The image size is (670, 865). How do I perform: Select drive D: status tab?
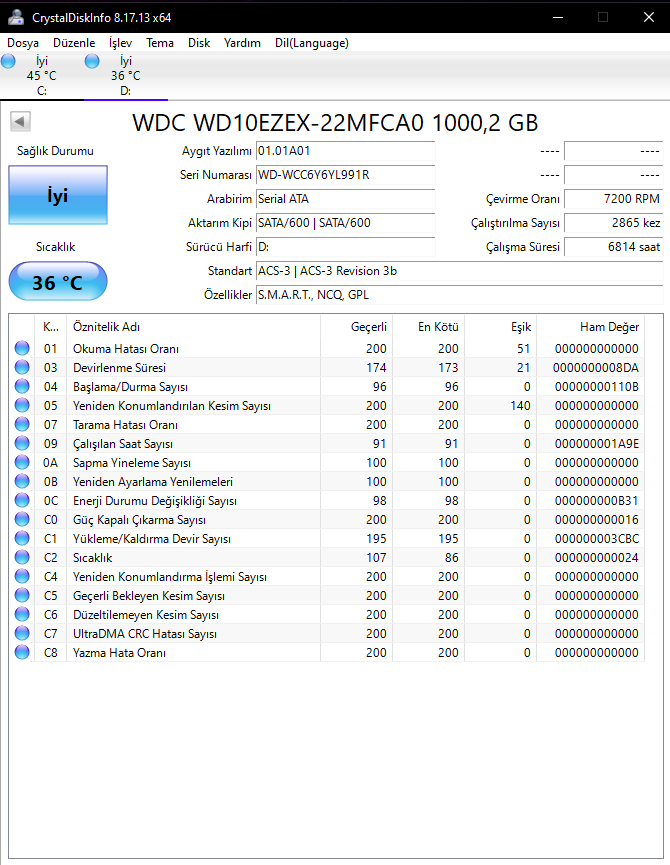point(126,76)
